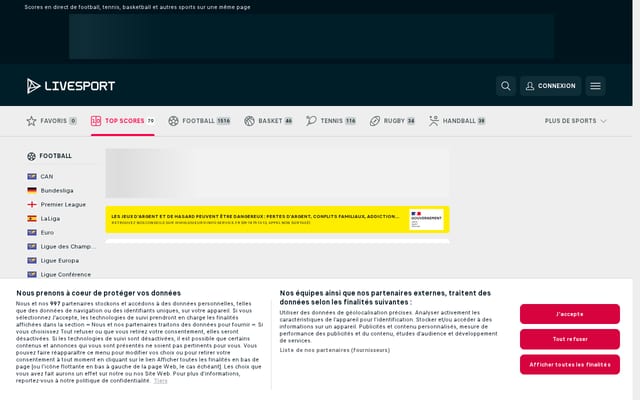The width and height of the screenshot is (640, 400).
Task: Open the Handball tab
Action: (457, 121)
